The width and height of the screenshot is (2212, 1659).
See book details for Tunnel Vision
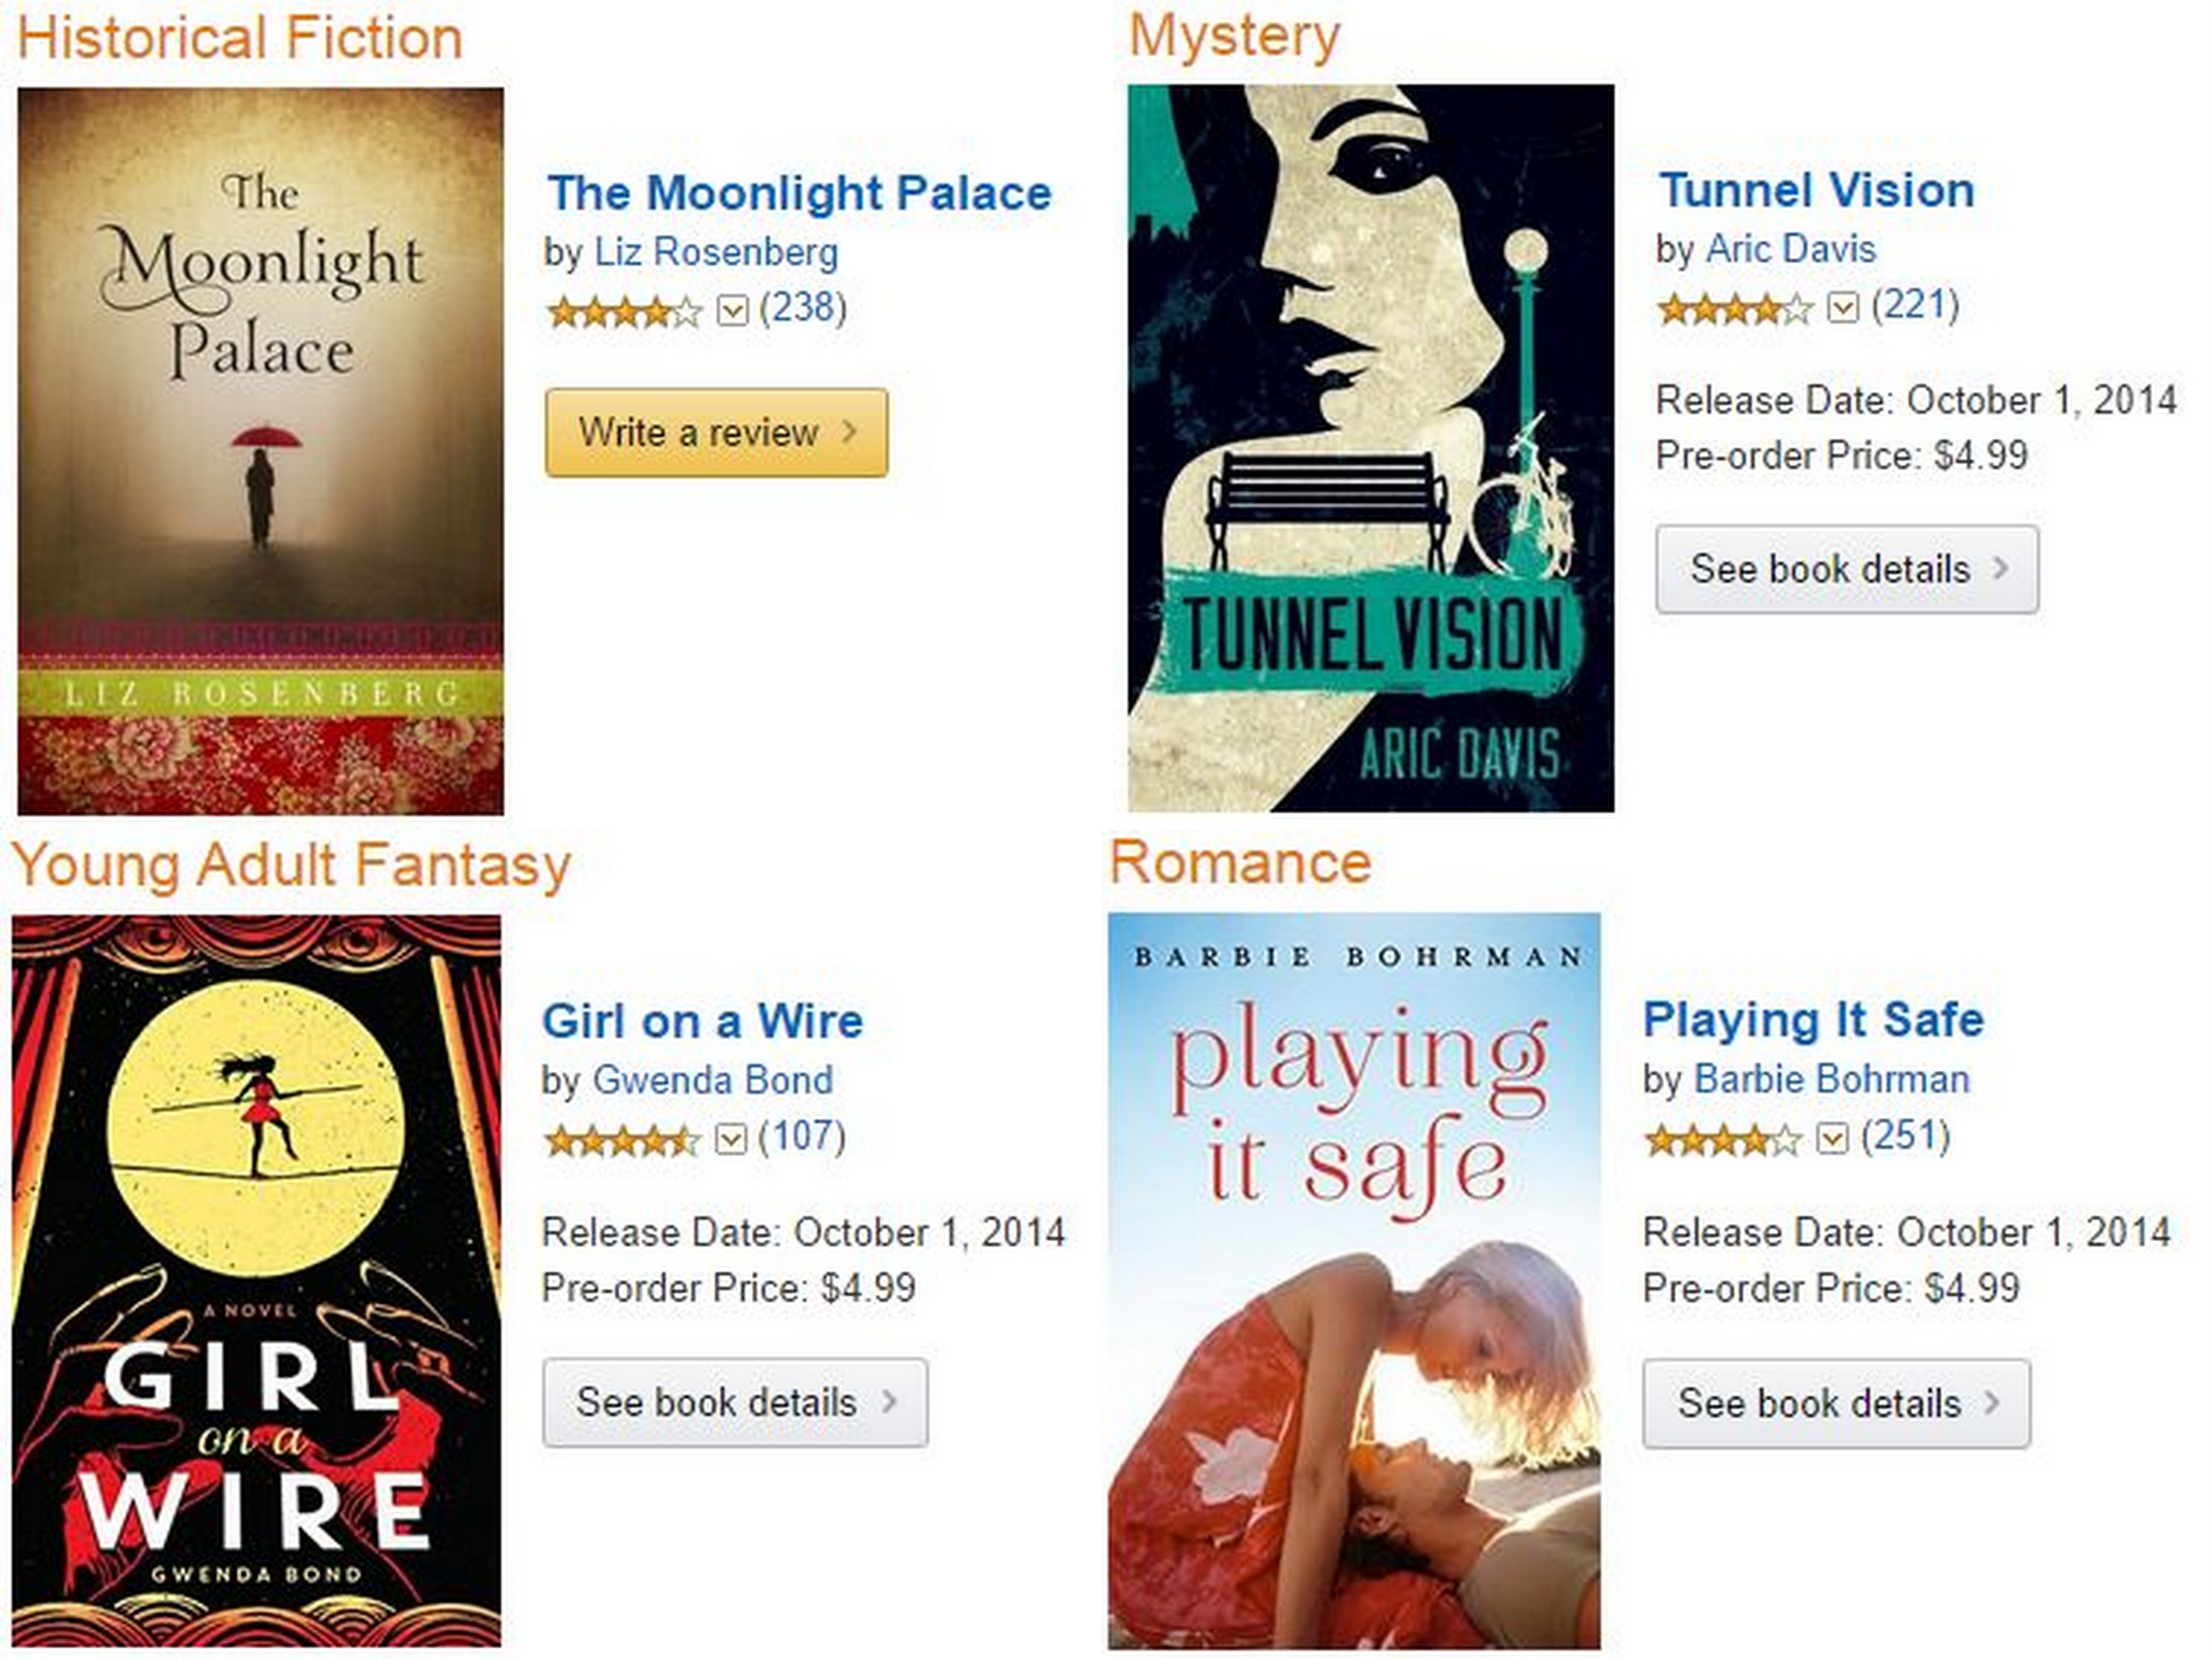[x=1847, y=570]
